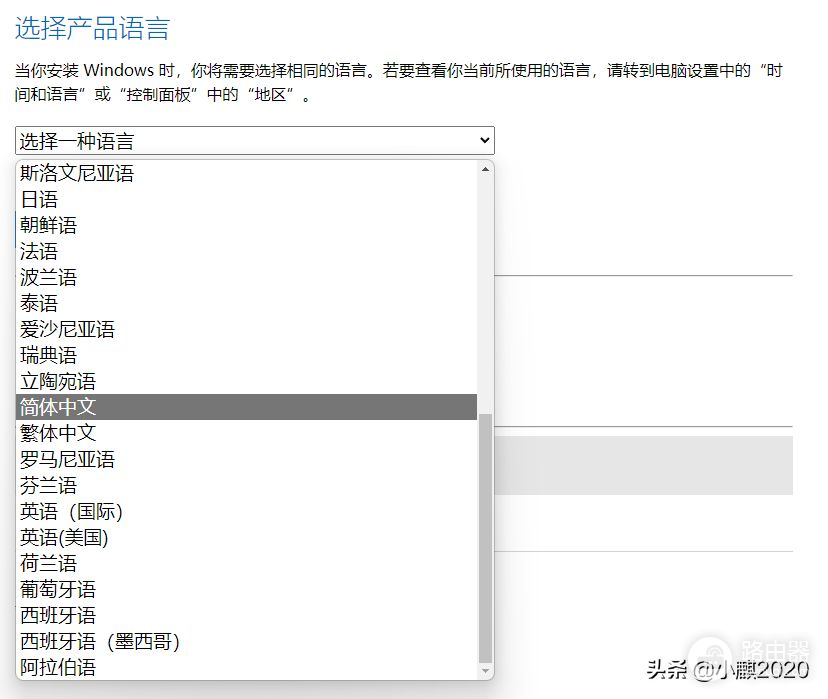The height and width of the screenshot is (699, 828).
Task: Select the 朝鲜语 option
Action: pyautogui.click(x=246, y=225)
